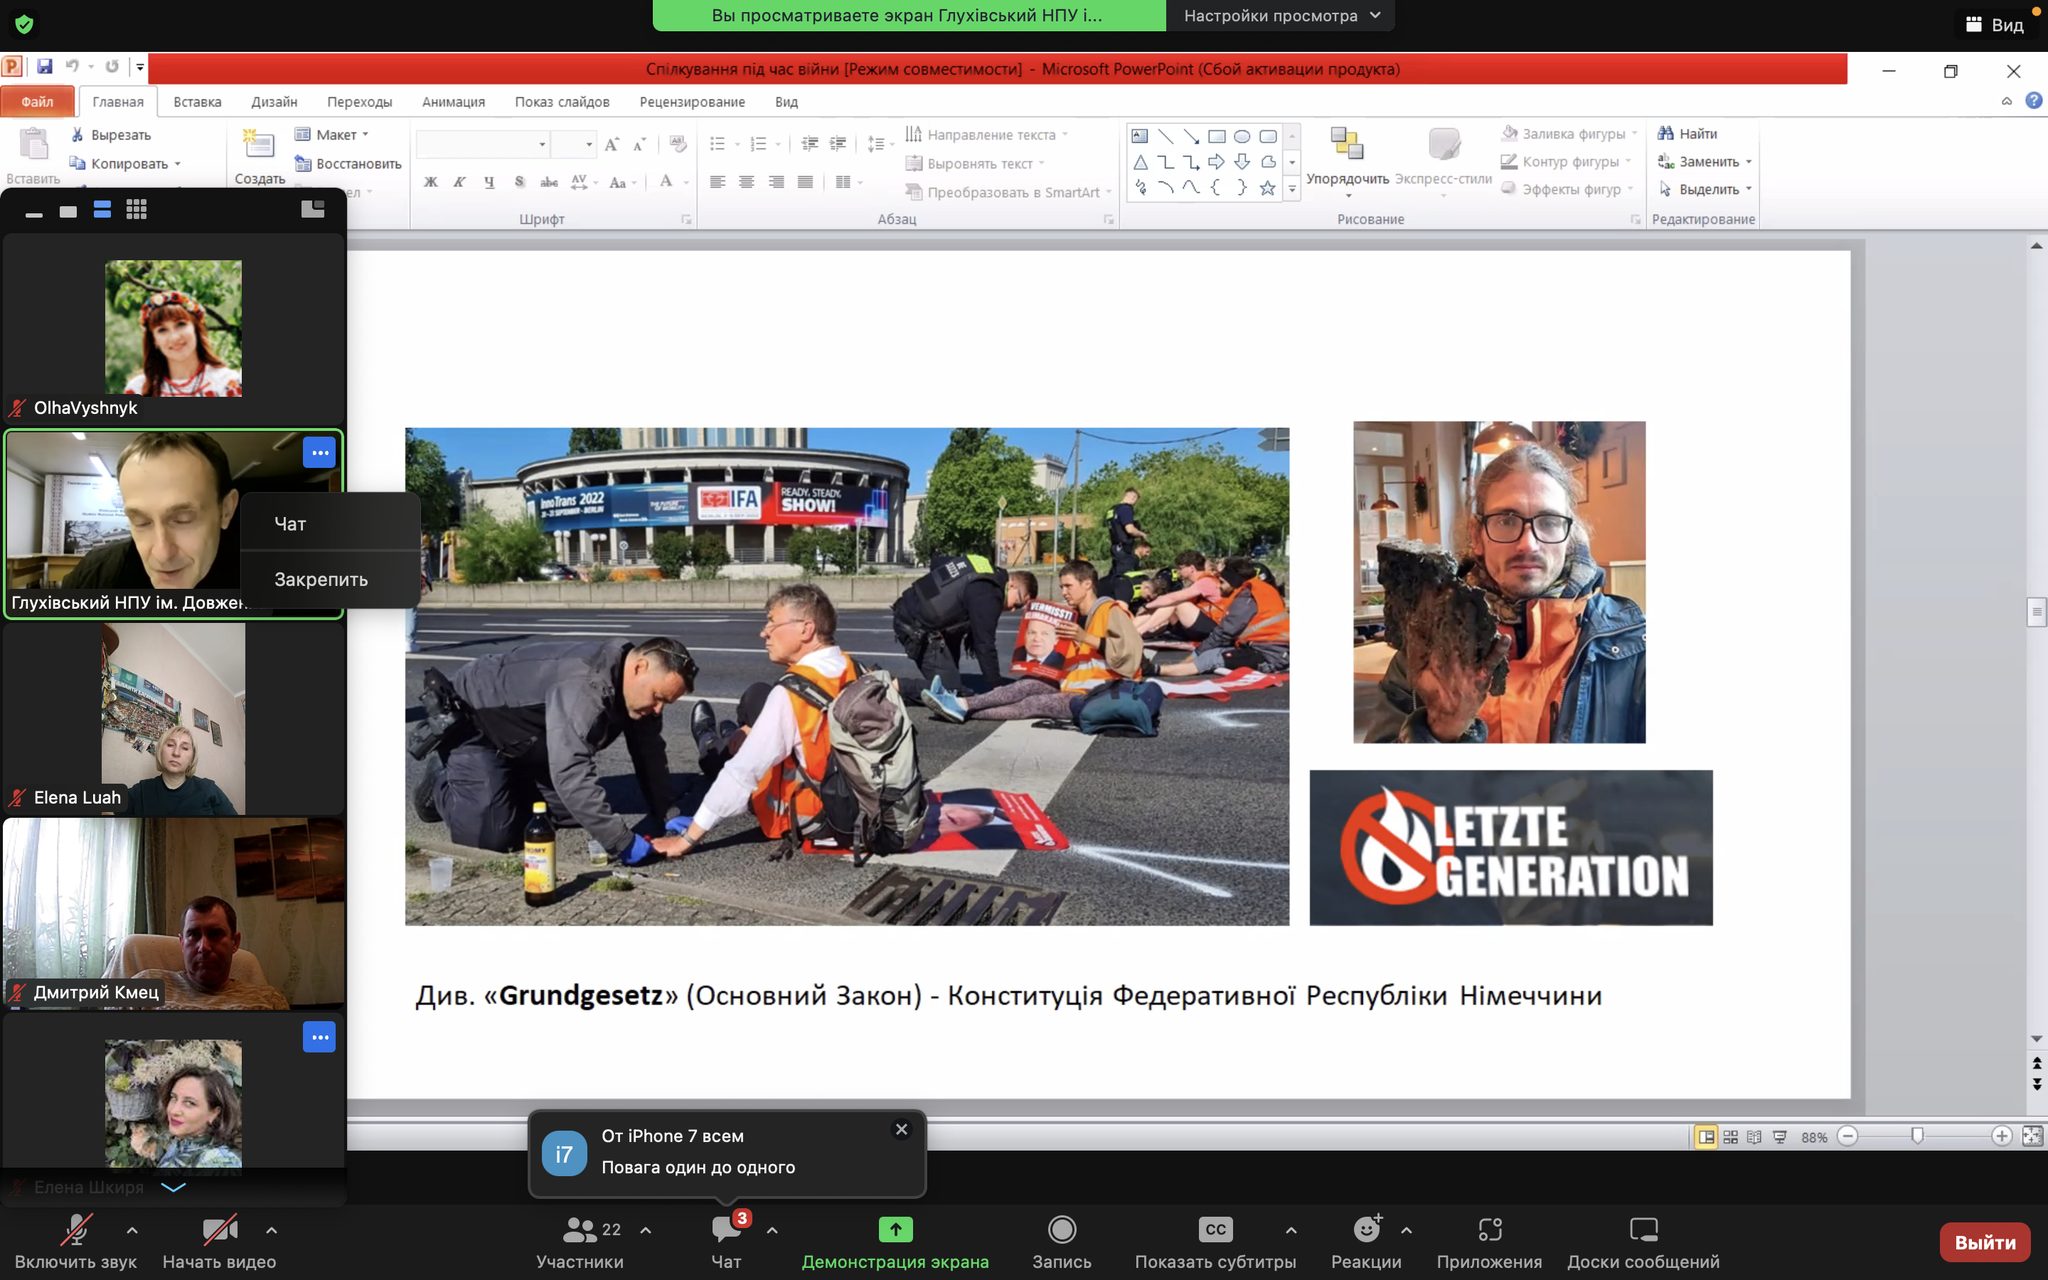Click Демонстрация экрана share button
Viewport: 2048px width, 1280px height.
point(895,1243)
